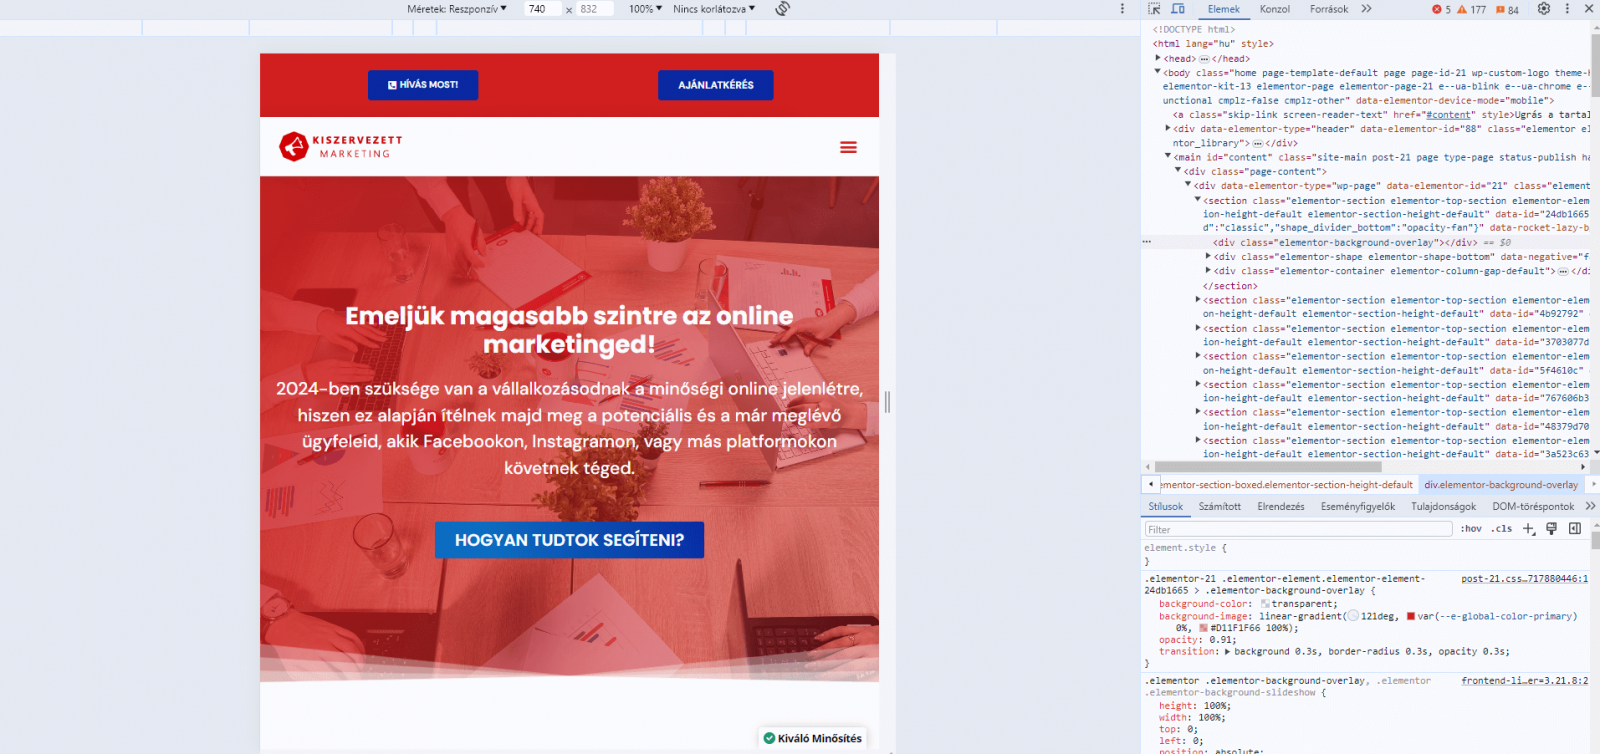
Task: Click the opacity 0.91 value
Action: (1222, 640)
